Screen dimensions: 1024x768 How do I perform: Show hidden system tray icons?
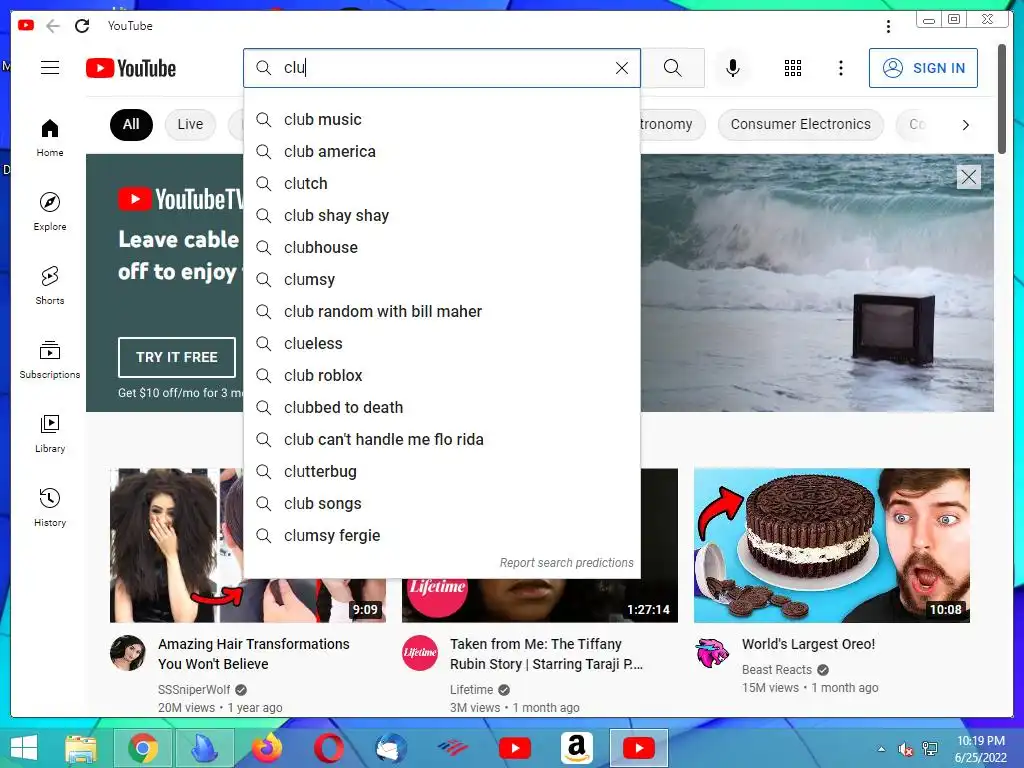pos(882,749)
